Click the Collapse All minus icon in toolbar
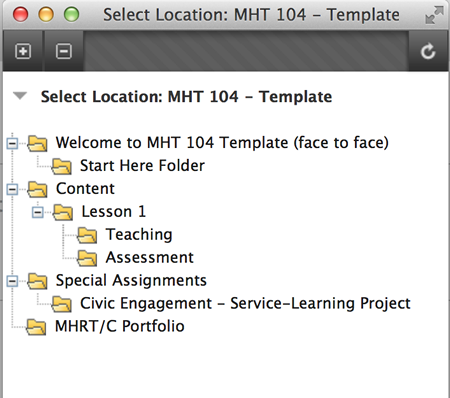 64,51
